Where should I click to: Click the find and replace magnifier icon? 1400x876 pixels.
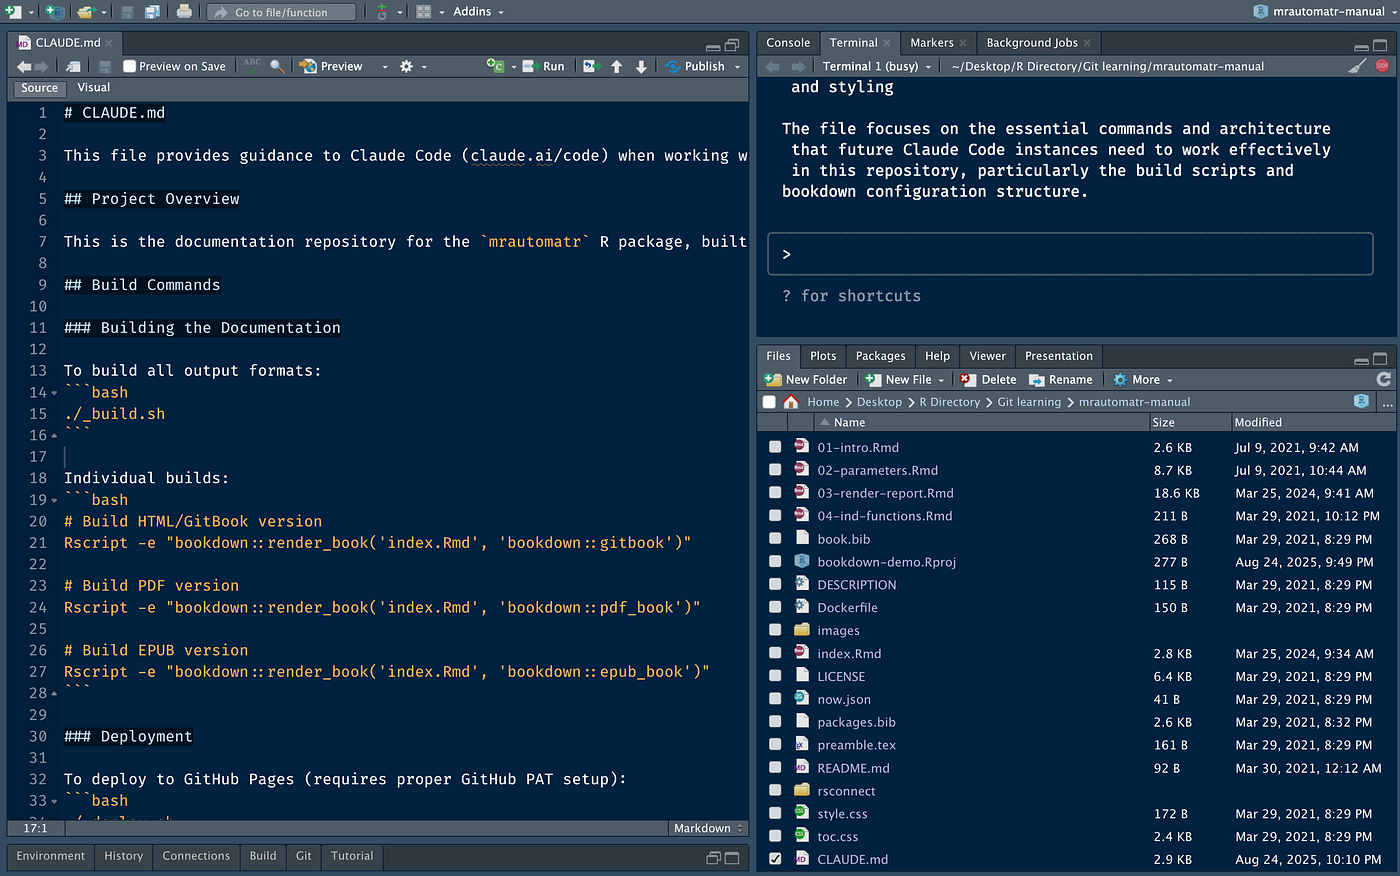(x=277, y=66)
